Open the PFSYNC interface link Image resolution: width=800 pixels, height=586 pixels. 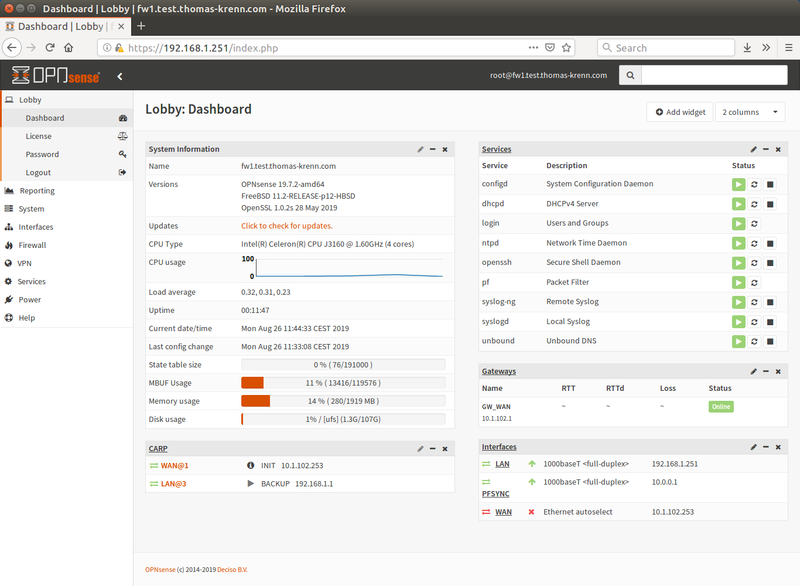(495, 494)
